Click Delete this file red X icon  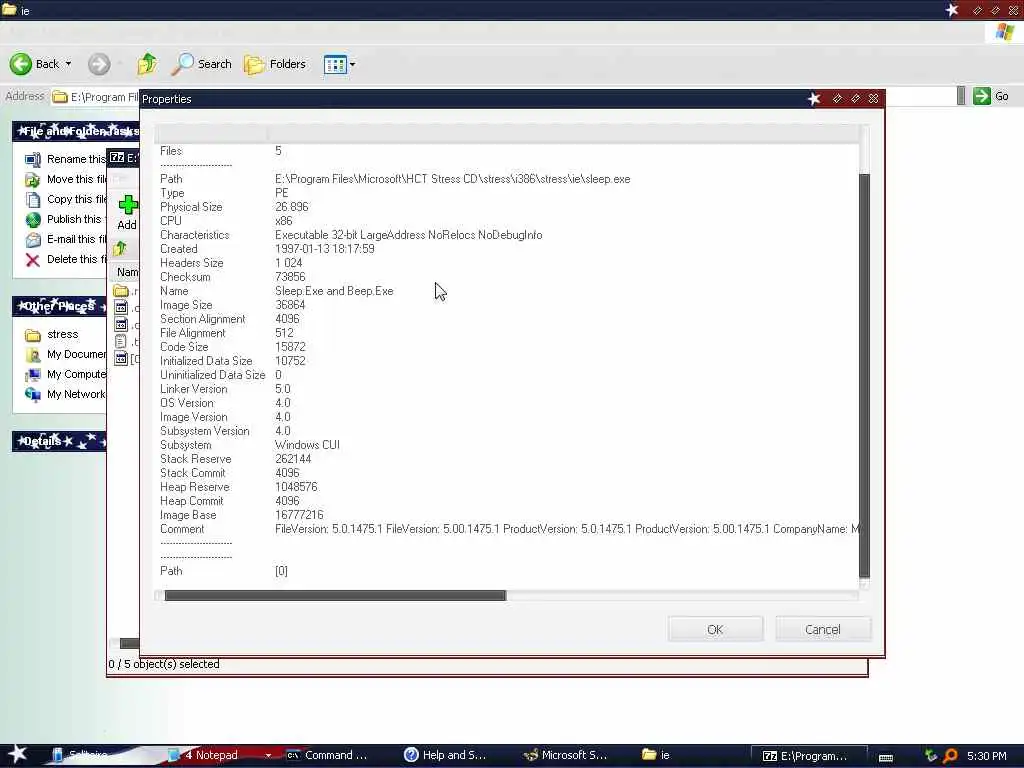tap(33, 260)
